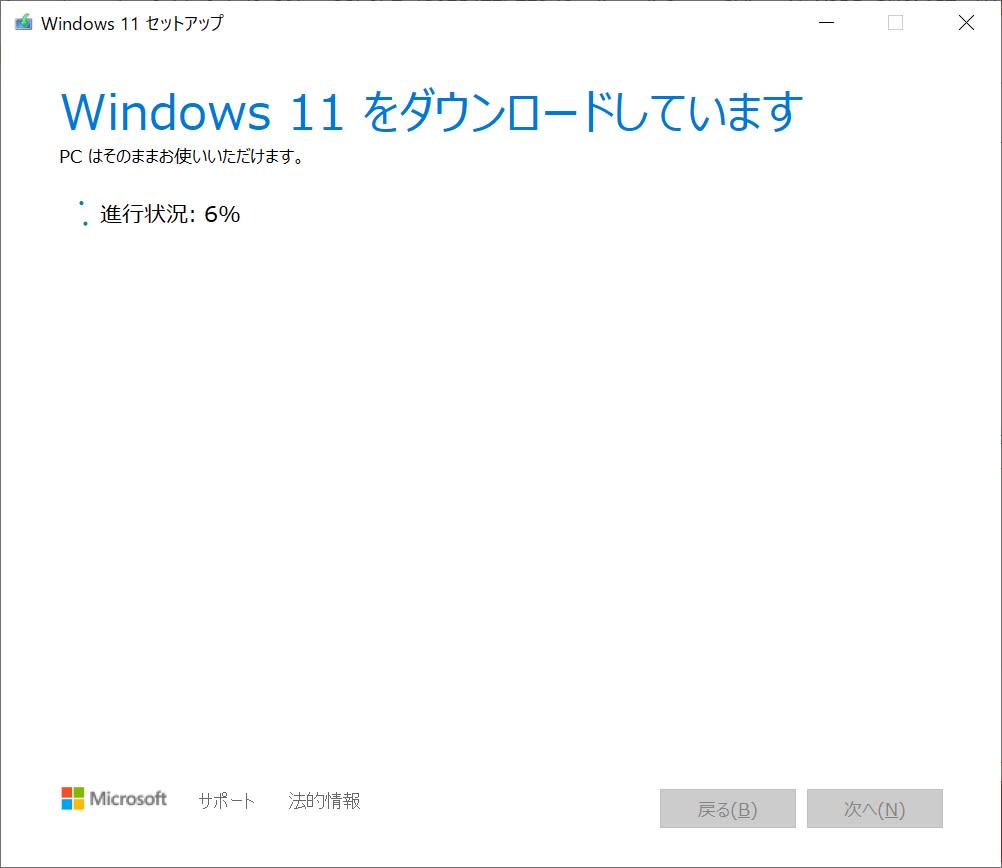
Task: Minimize the Windows 11 setup window
Action: (x=827, y=23)
